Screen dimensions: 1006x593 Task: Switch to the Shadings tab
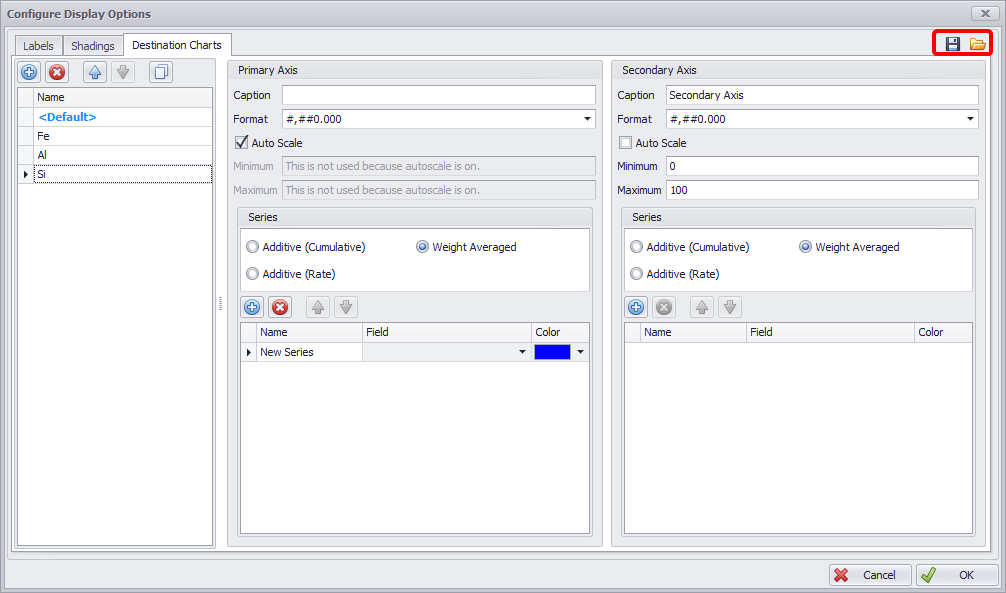click(x=93, y=46)
